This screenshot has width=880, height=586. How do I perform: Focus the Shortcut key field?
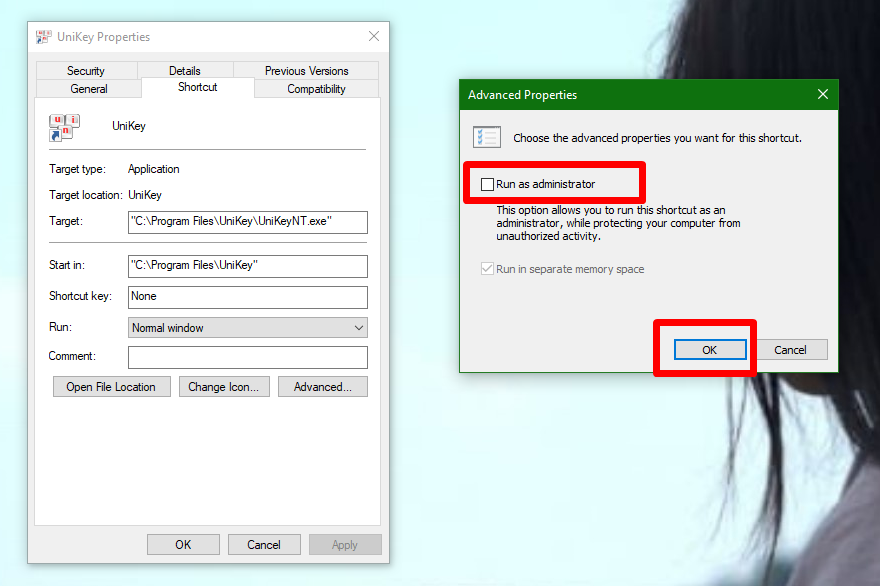click(248, 297)
